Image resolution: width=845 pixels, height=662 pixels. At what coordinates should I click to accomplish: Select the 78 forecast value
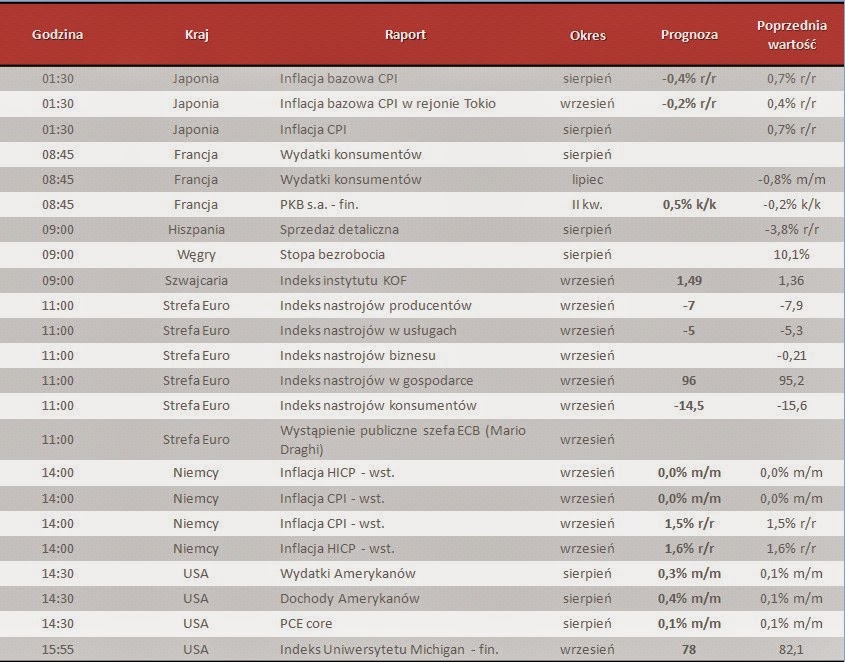689,650
